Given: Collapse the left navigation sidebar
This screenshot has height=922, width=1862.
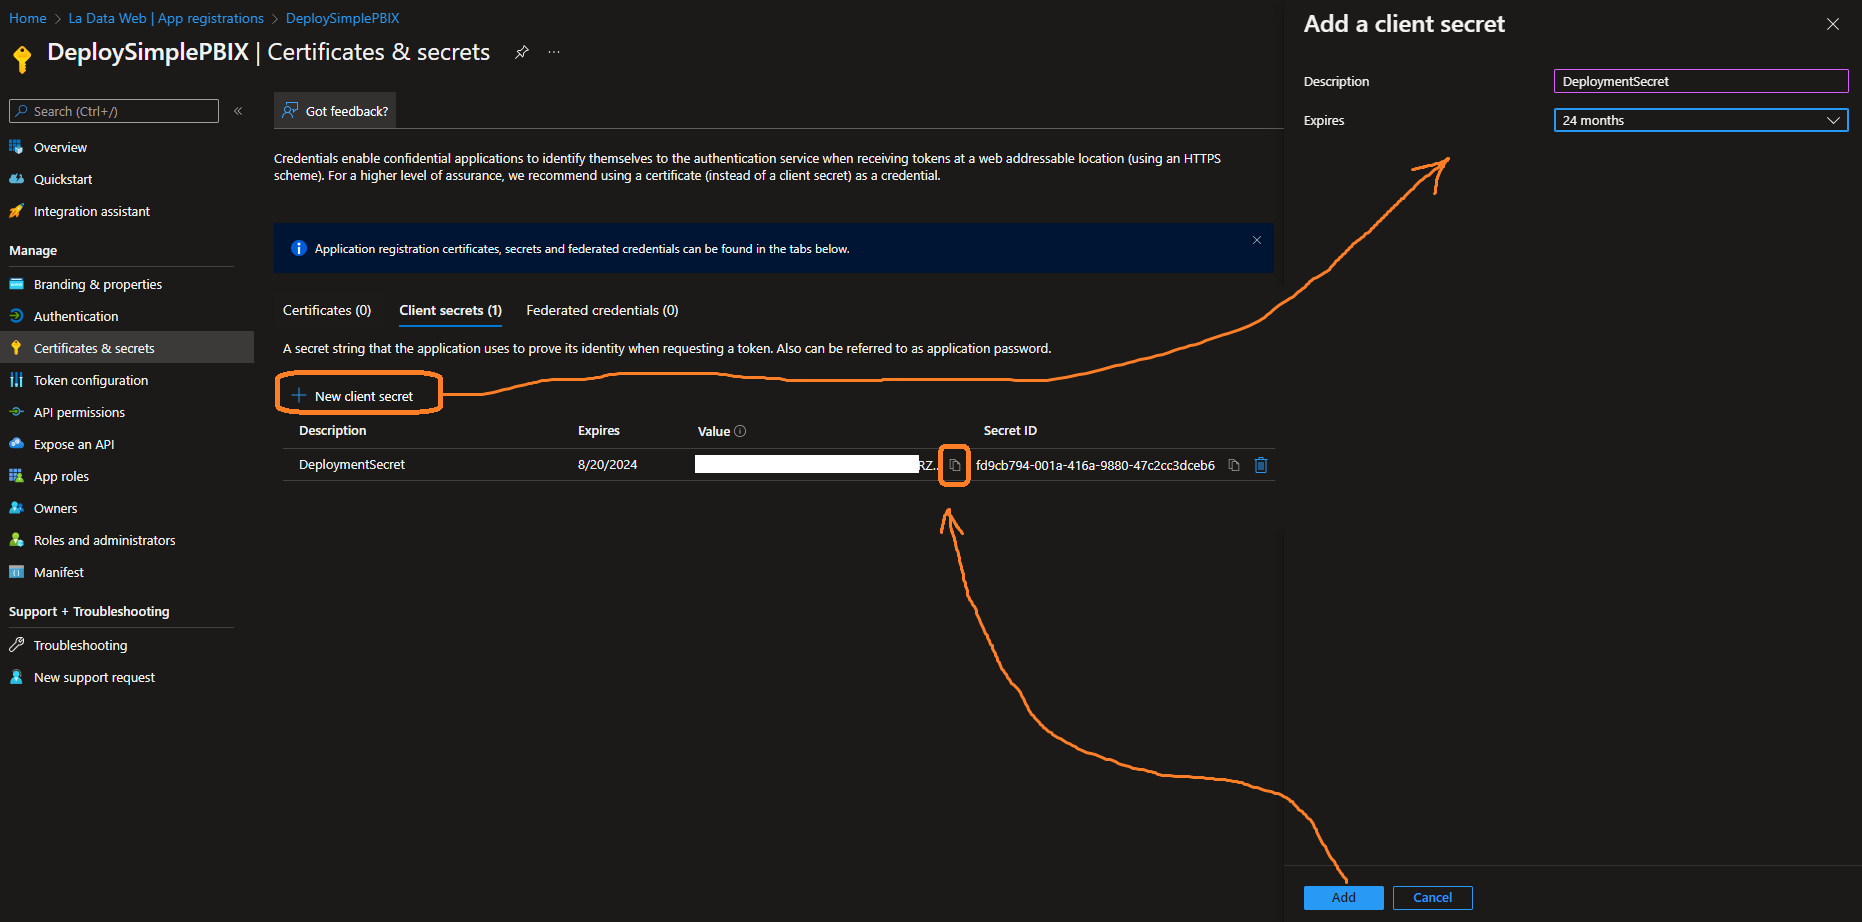Looking at the screenshot, I should [238, 111].
